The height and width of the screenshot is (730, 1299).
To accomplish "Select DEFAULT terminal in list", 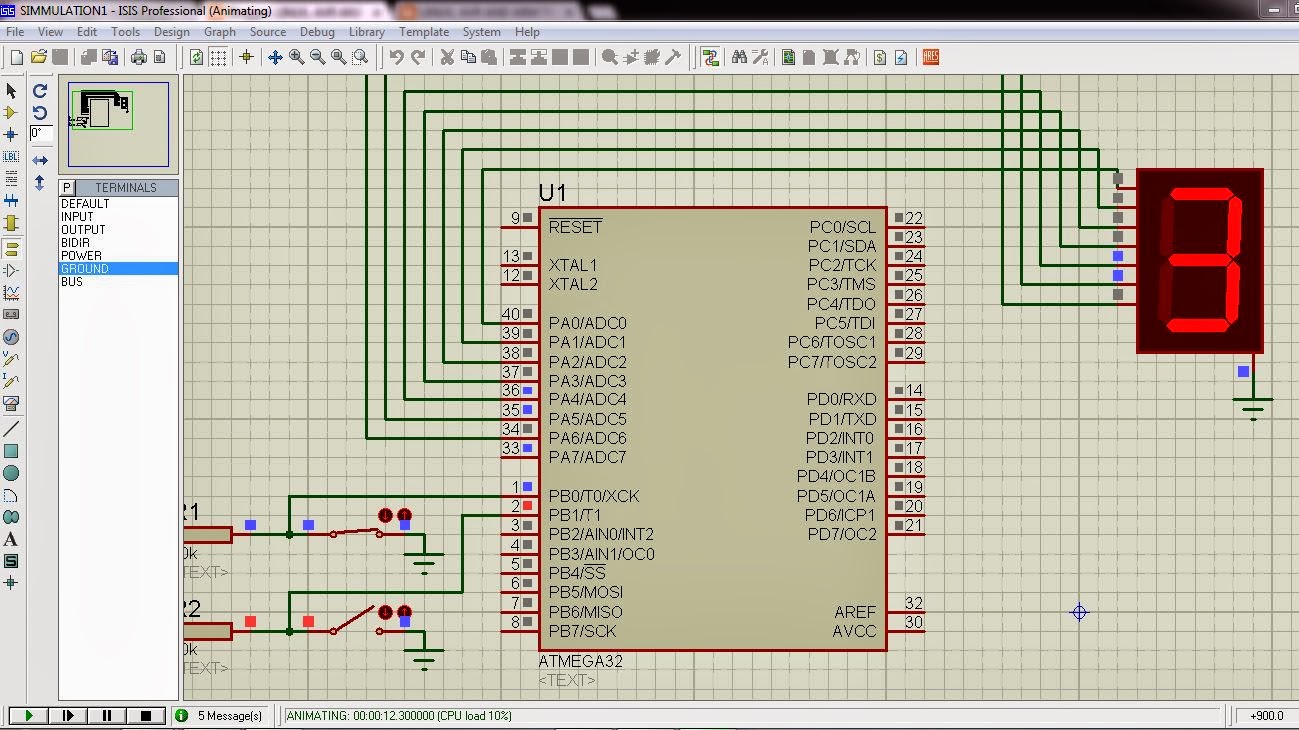I will (85, 204).
